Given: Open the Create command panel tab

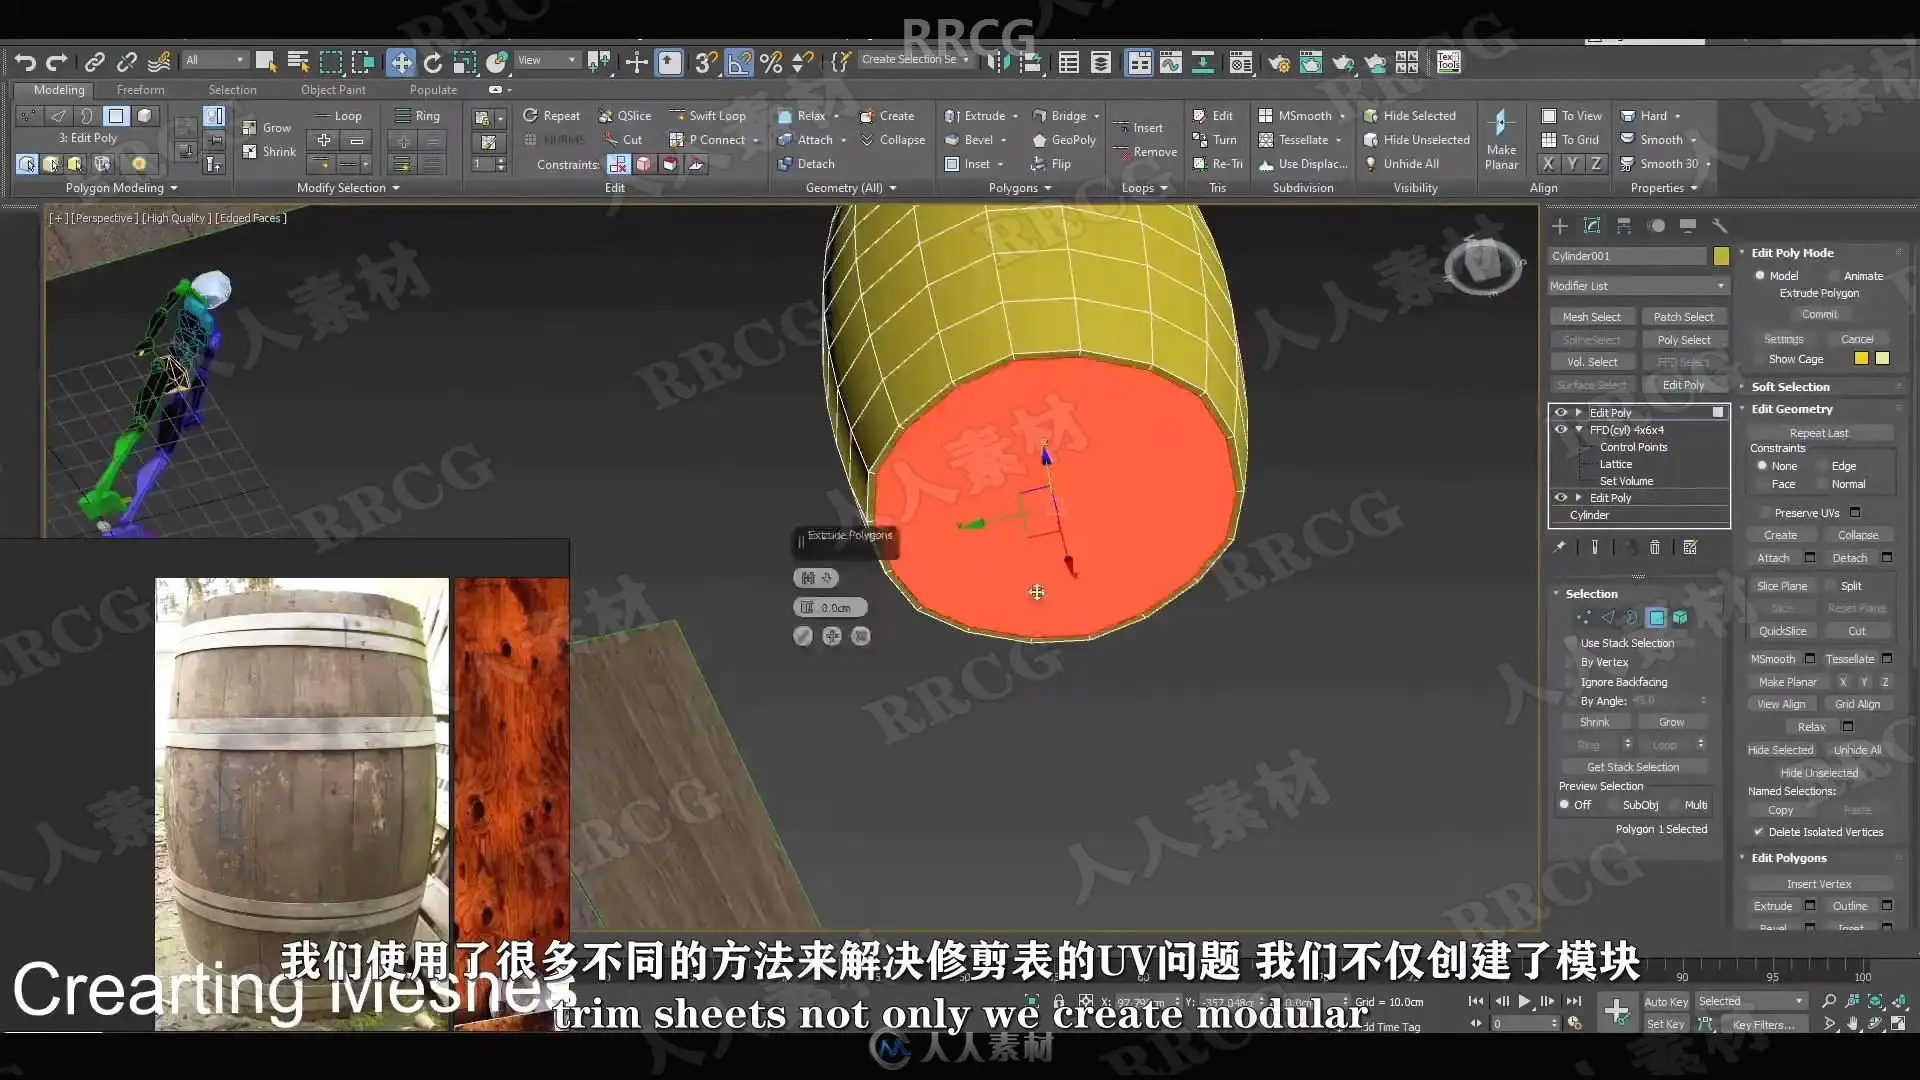Looking at the screenshot, I should (x=1560, y=226).
